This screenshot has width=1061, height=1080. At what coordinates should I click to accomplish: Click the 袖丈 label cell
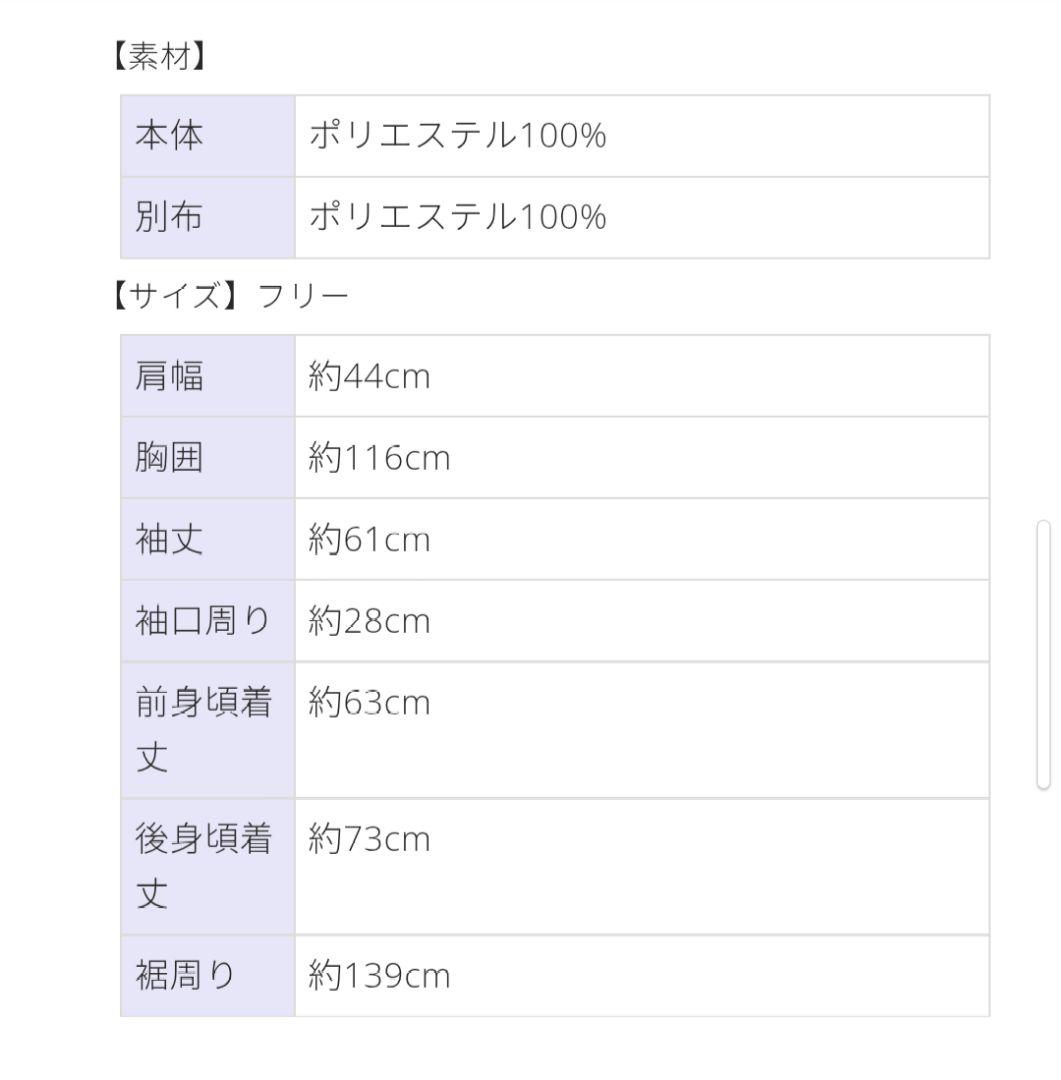[207, 540]
